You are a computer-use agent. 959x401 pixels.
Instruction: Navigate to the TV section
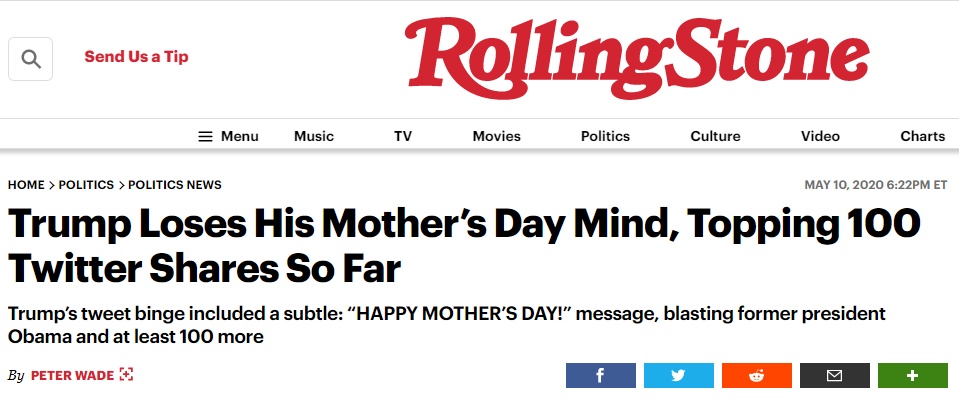(x=403, y=136)
